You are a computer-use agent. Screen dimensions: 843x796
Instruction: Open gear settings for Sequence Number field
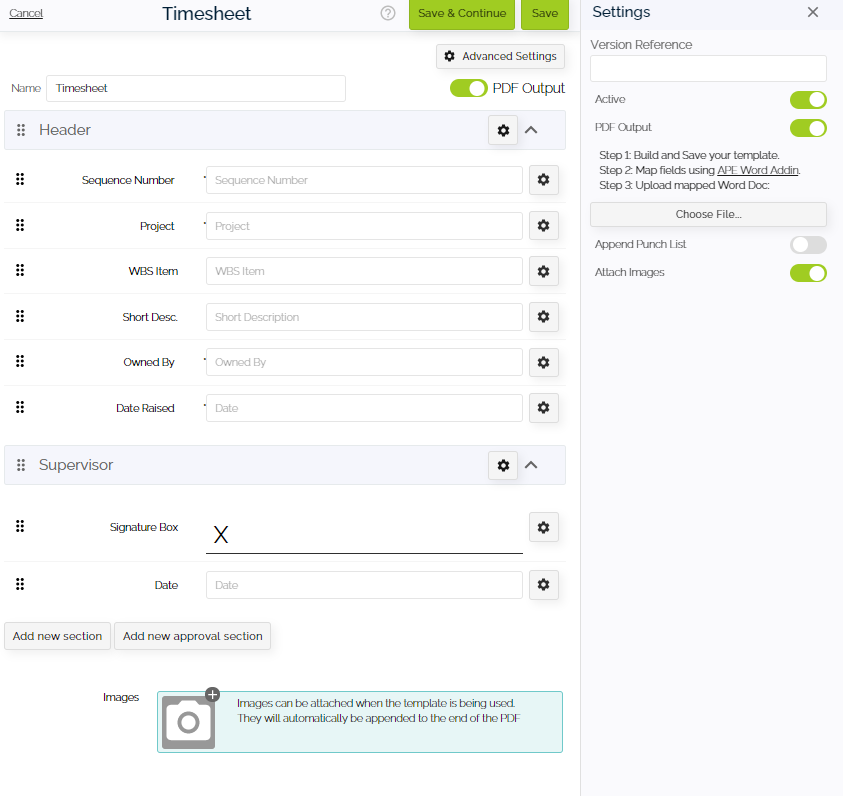[544, 180]
